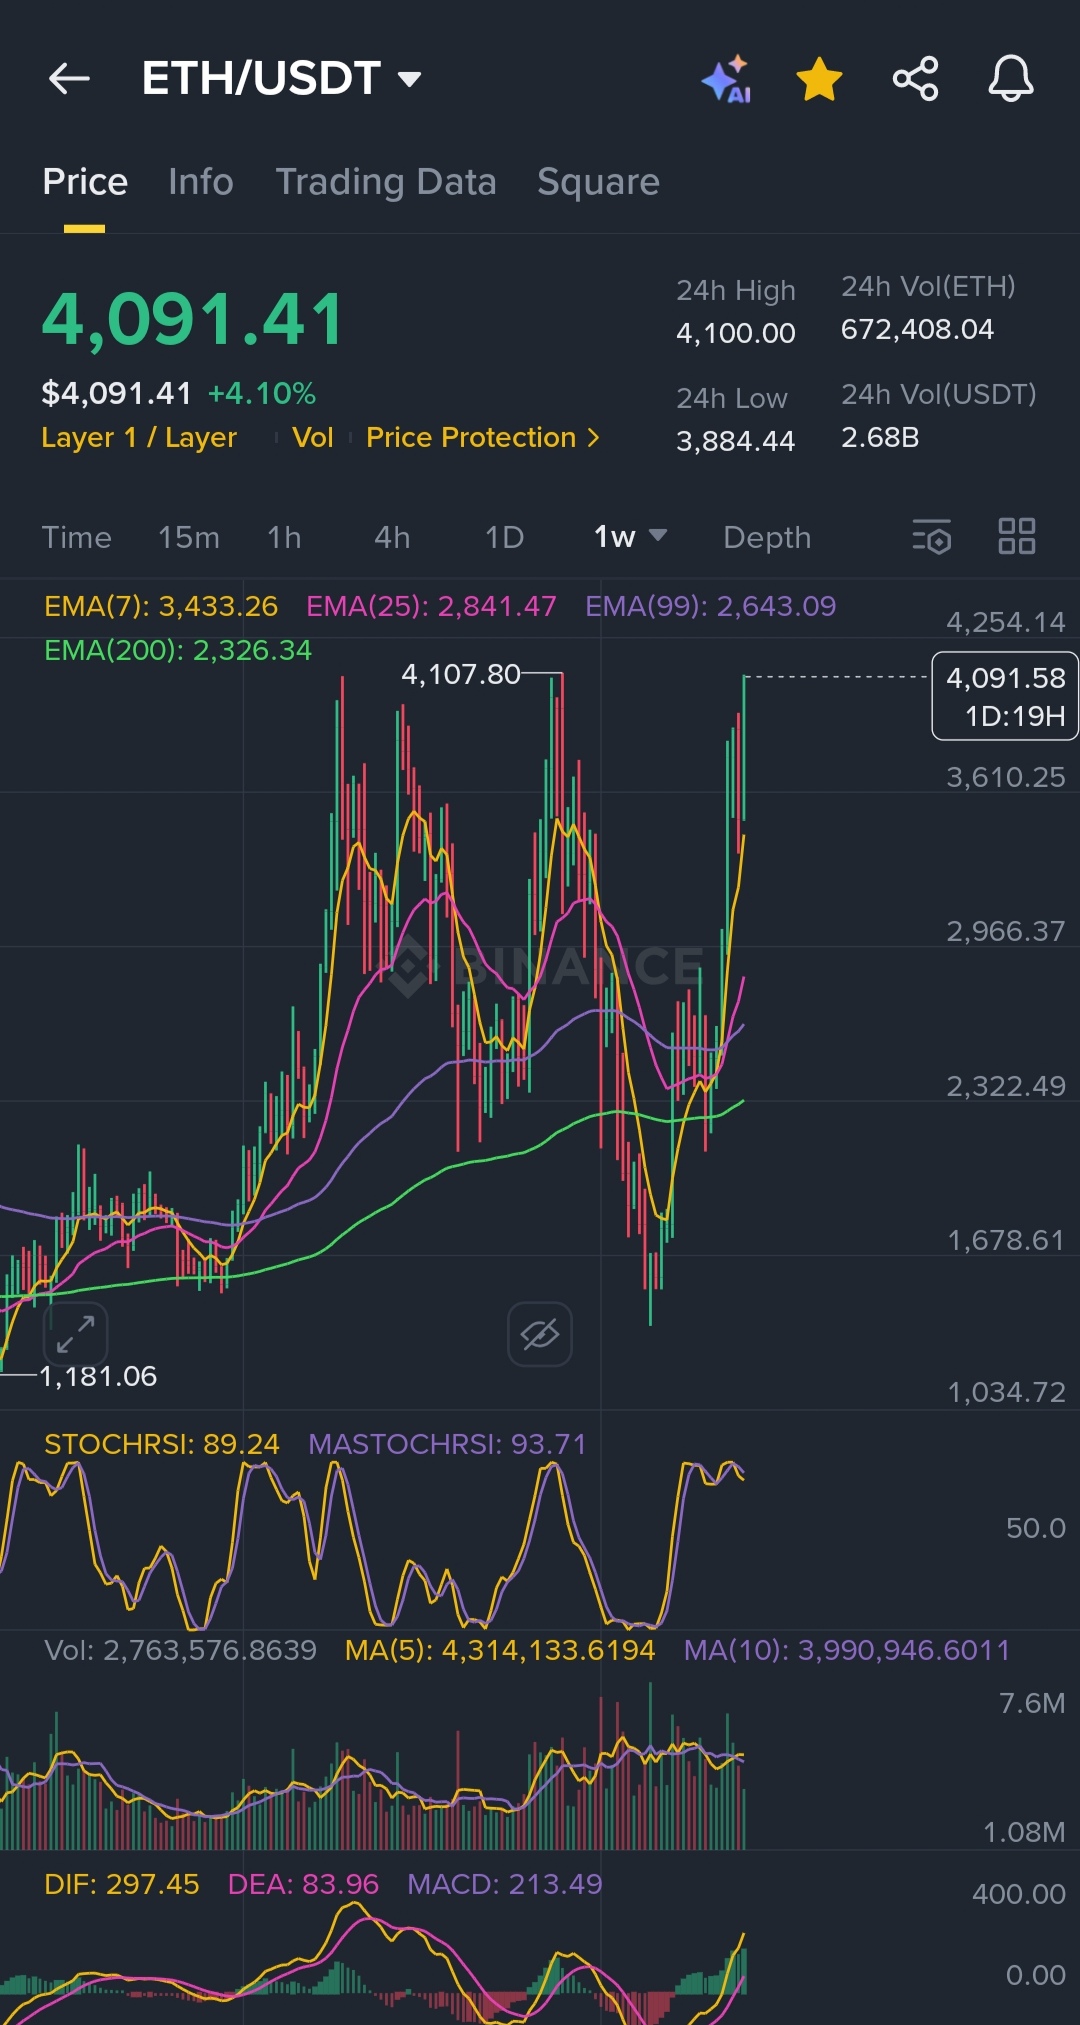This screenshot has width=1080, height=2025.
Task: Tap the 24h Vol(USDT) value 2.68B
Action: click(880, 437)
